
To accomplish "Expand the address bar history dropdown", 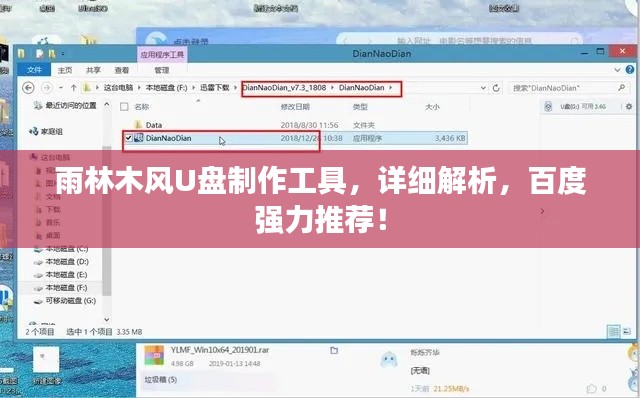I will click(483, 88).
